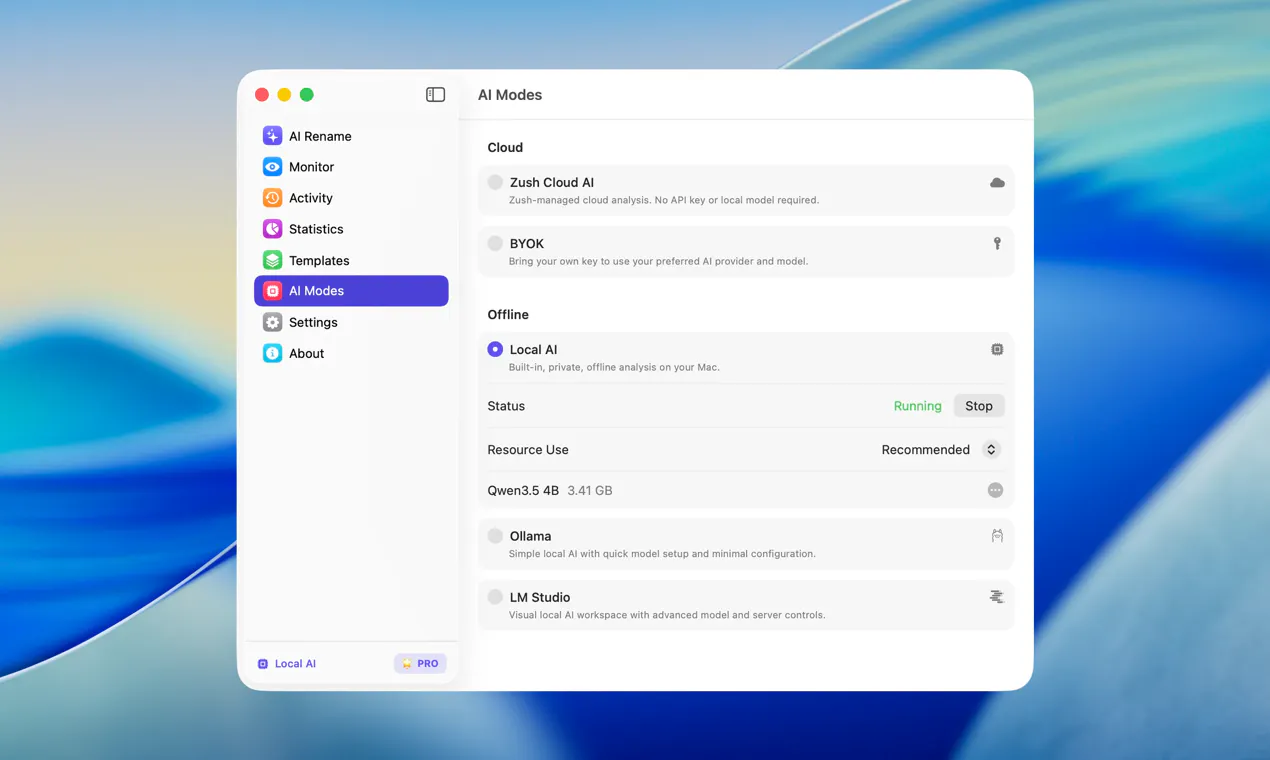
Task: Open AI Rename in the sidebar
Action: 351,136
